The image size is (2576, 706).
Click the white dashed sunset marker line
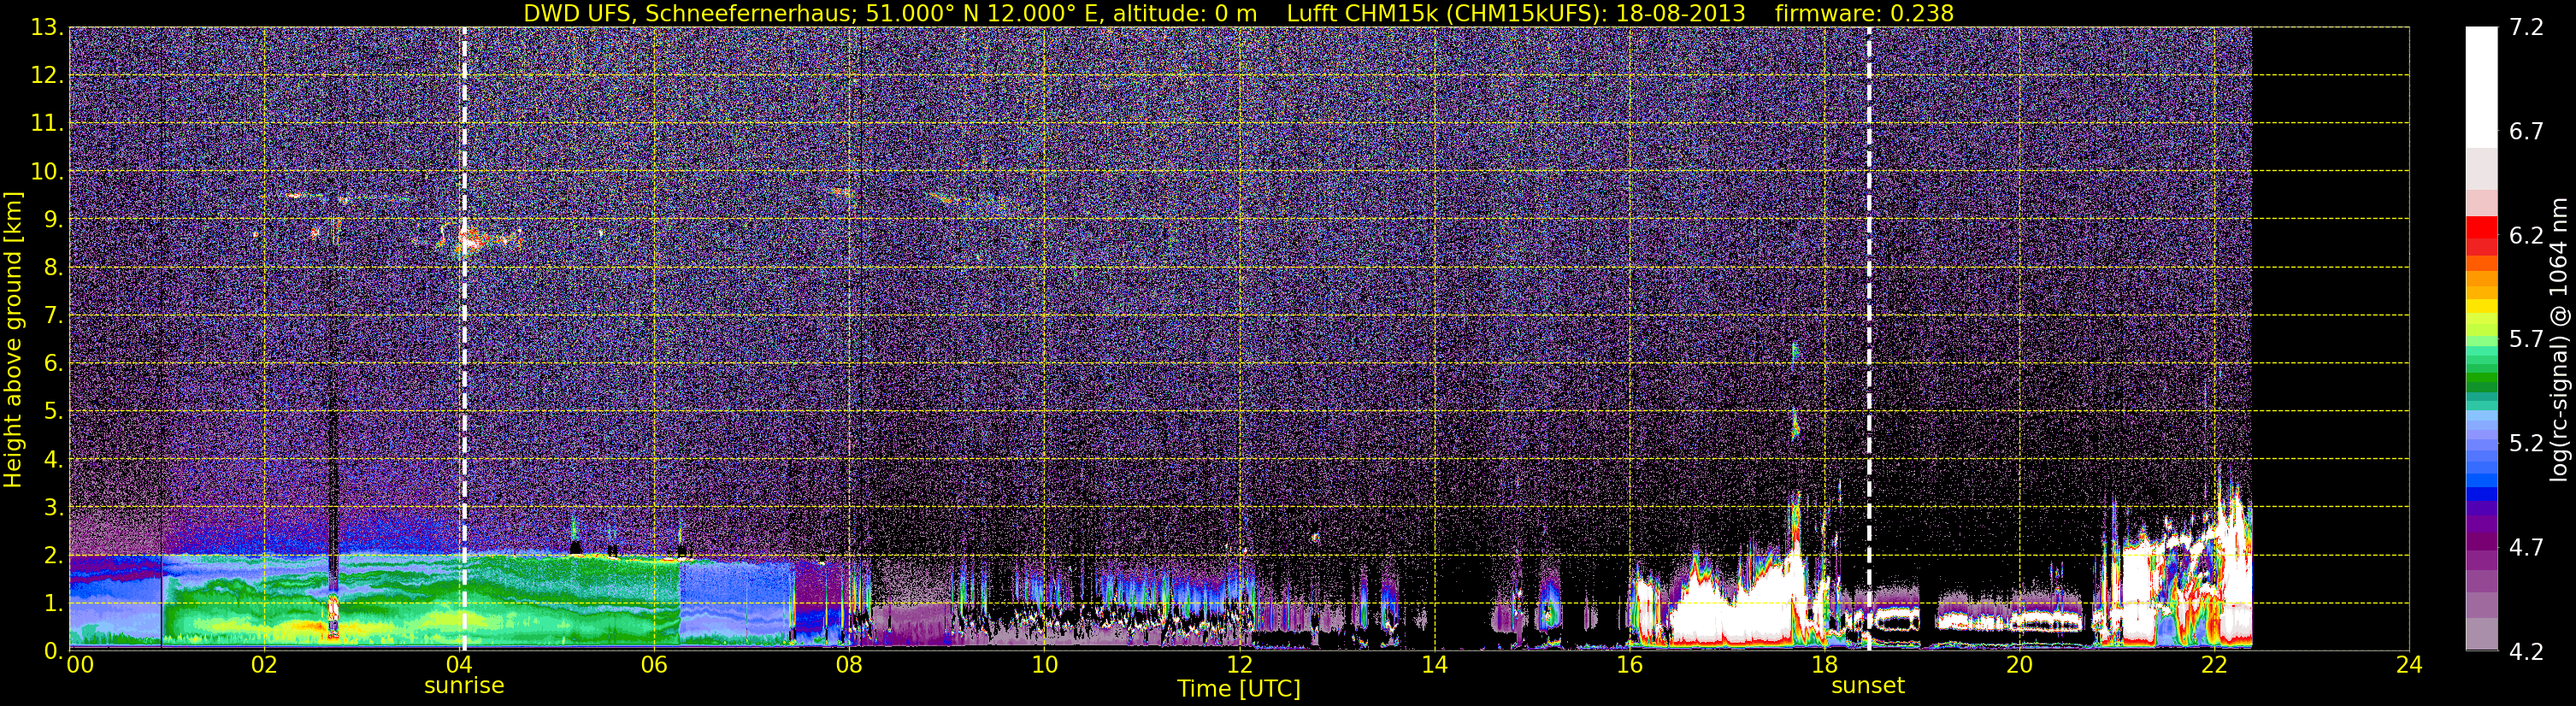point(1868,339)
